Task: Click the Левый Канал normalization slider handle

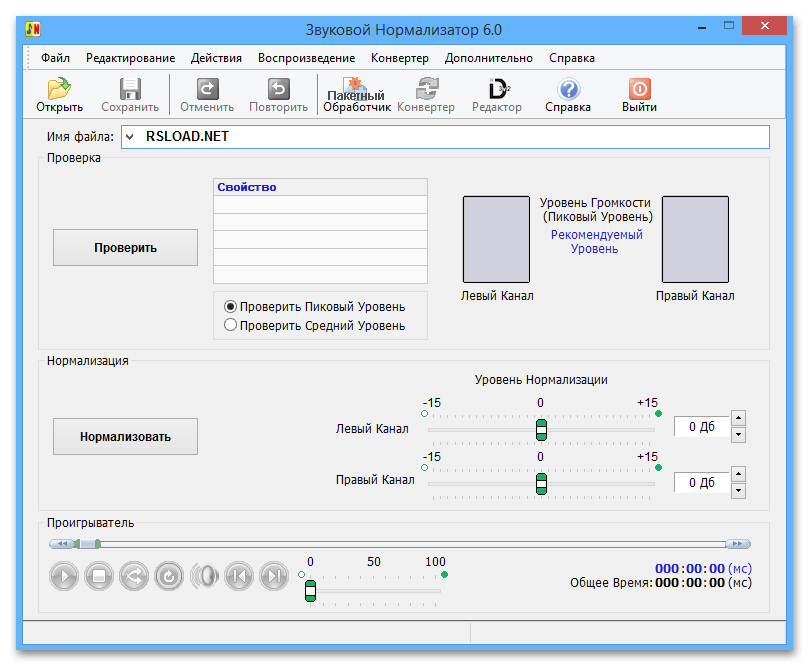Action: (x=541, y=429)
